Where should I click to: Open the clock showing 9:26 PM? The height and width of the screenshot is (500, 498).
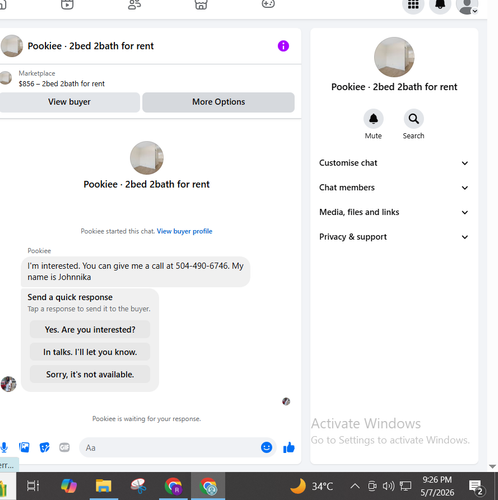point(437,486)
